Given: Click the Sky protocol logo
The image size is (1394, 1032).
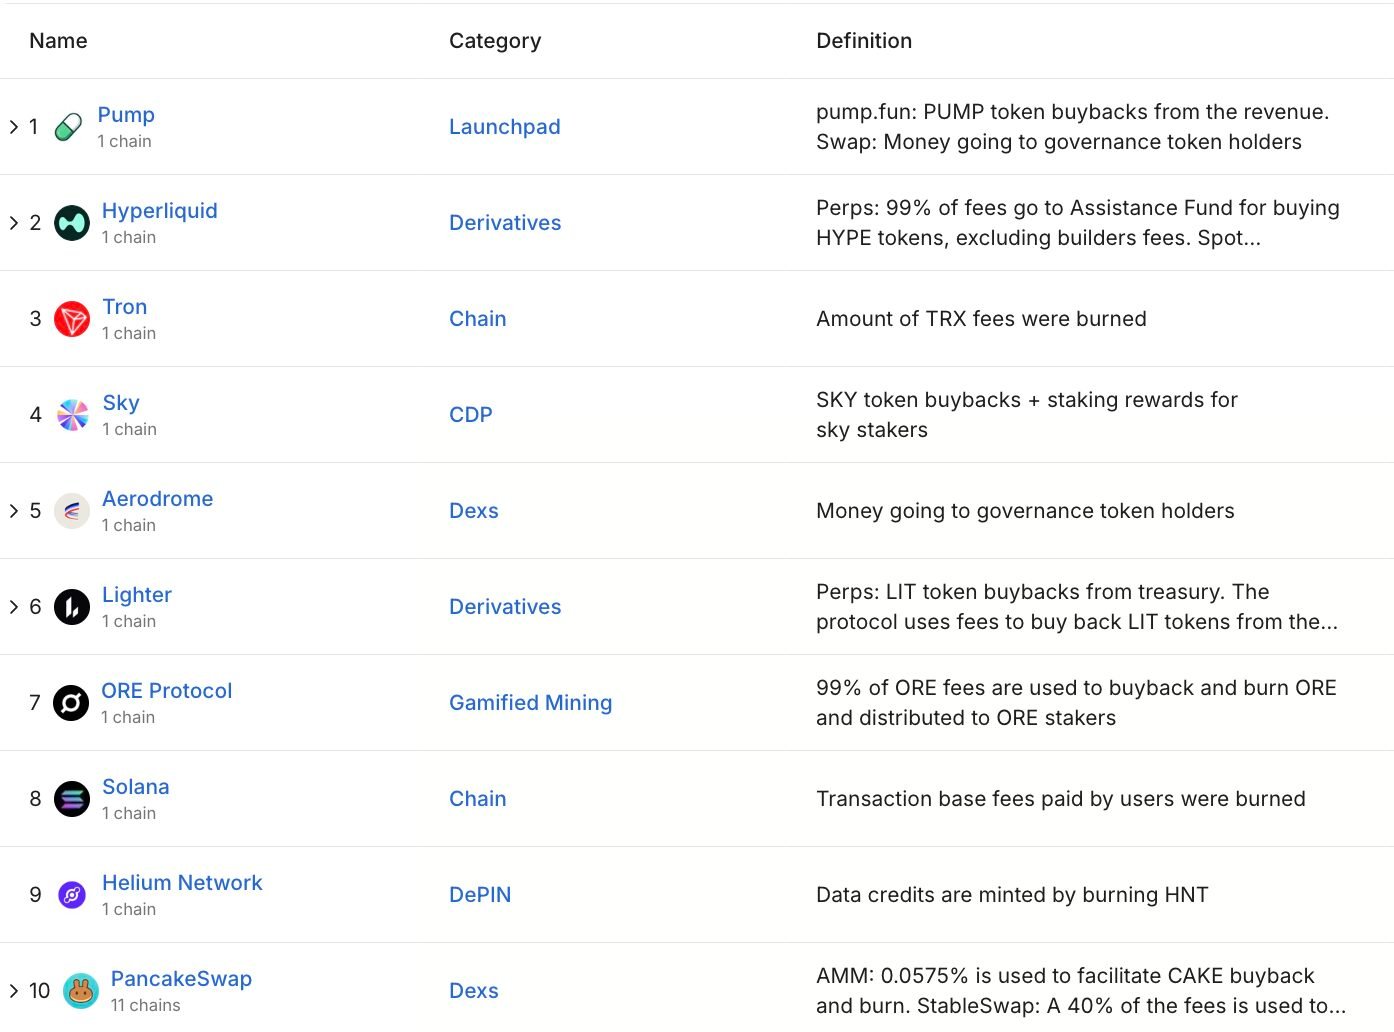Looking at the screenshot, I should pos(71,414).
